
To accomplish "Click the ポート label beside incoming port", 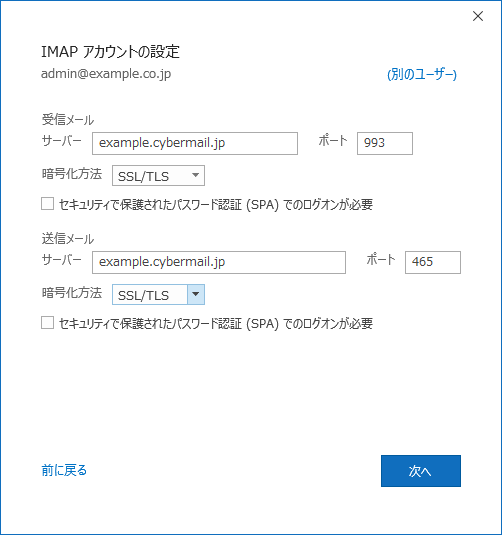I will [x=333, y=141].
